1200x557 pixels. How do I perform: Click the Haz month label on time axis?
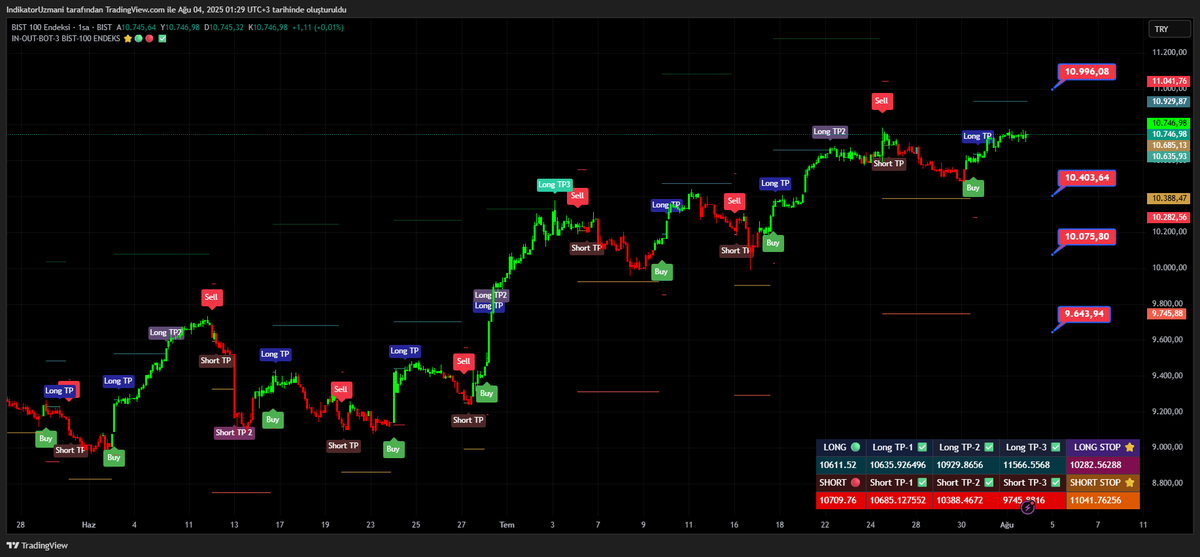point(88,524)
